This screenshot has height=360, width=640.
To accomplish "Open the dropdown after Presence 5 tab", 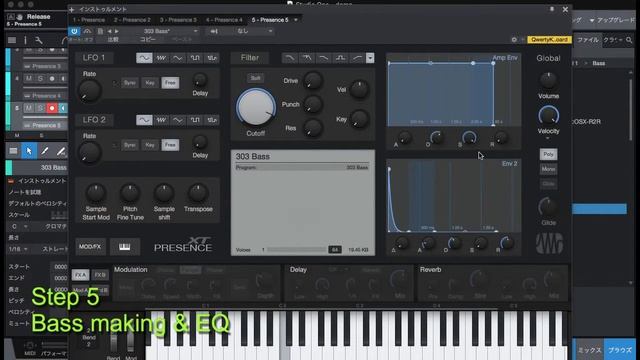I will 296,20.
